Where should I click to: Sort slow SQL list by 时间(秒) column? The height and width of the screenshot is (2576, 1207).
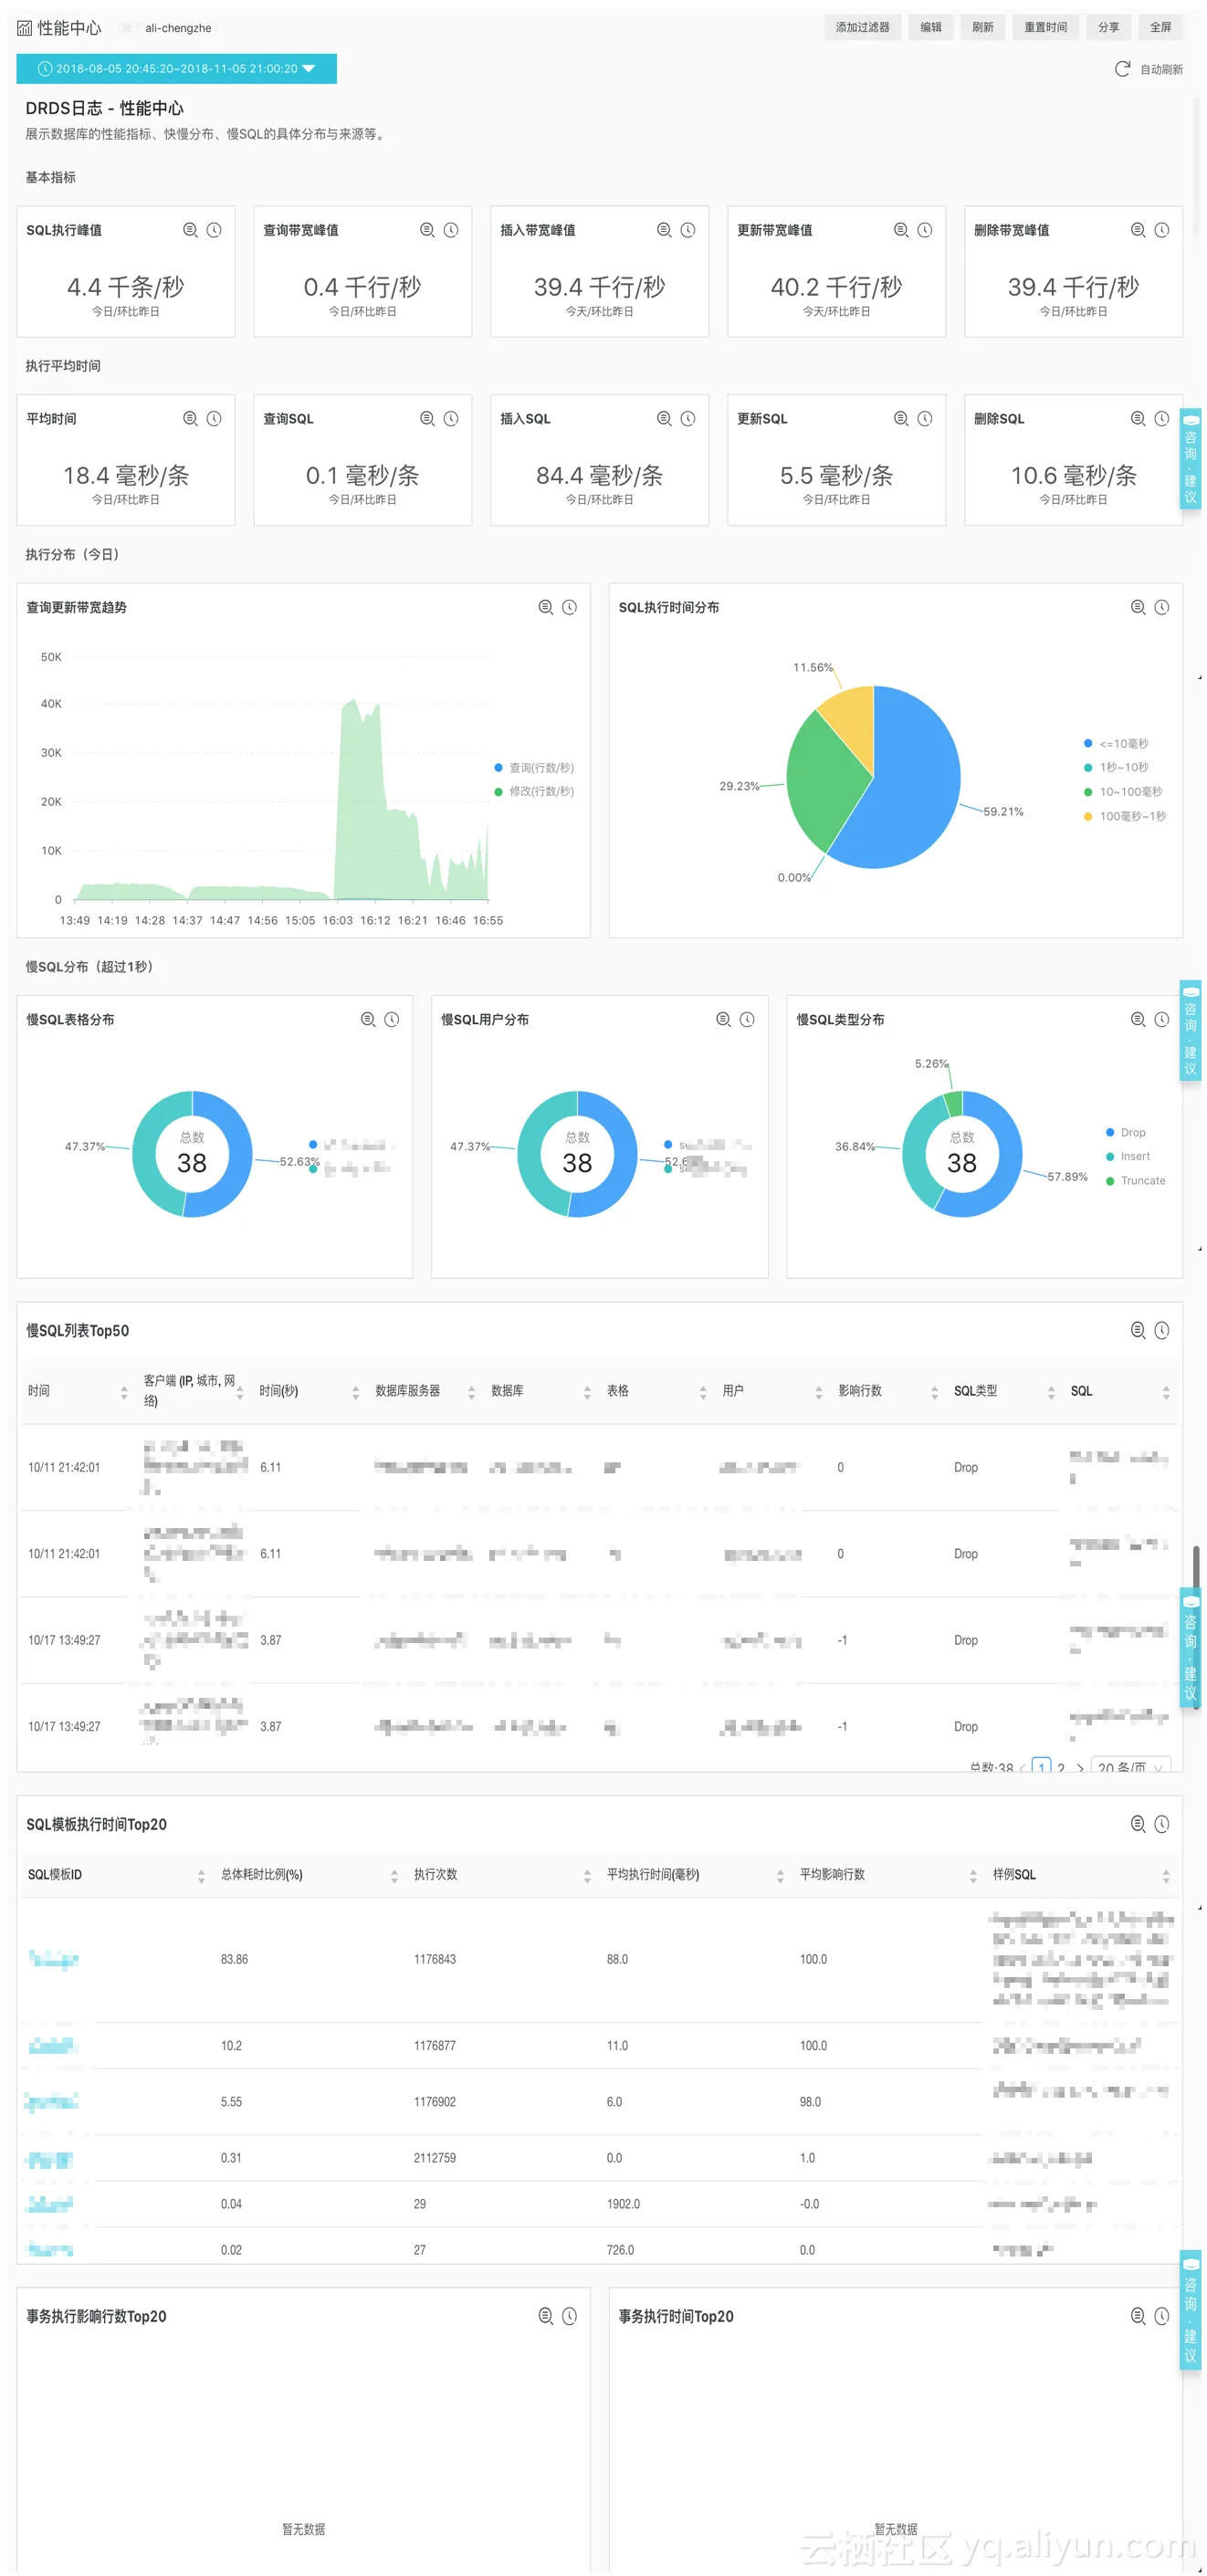[355, 1392]
